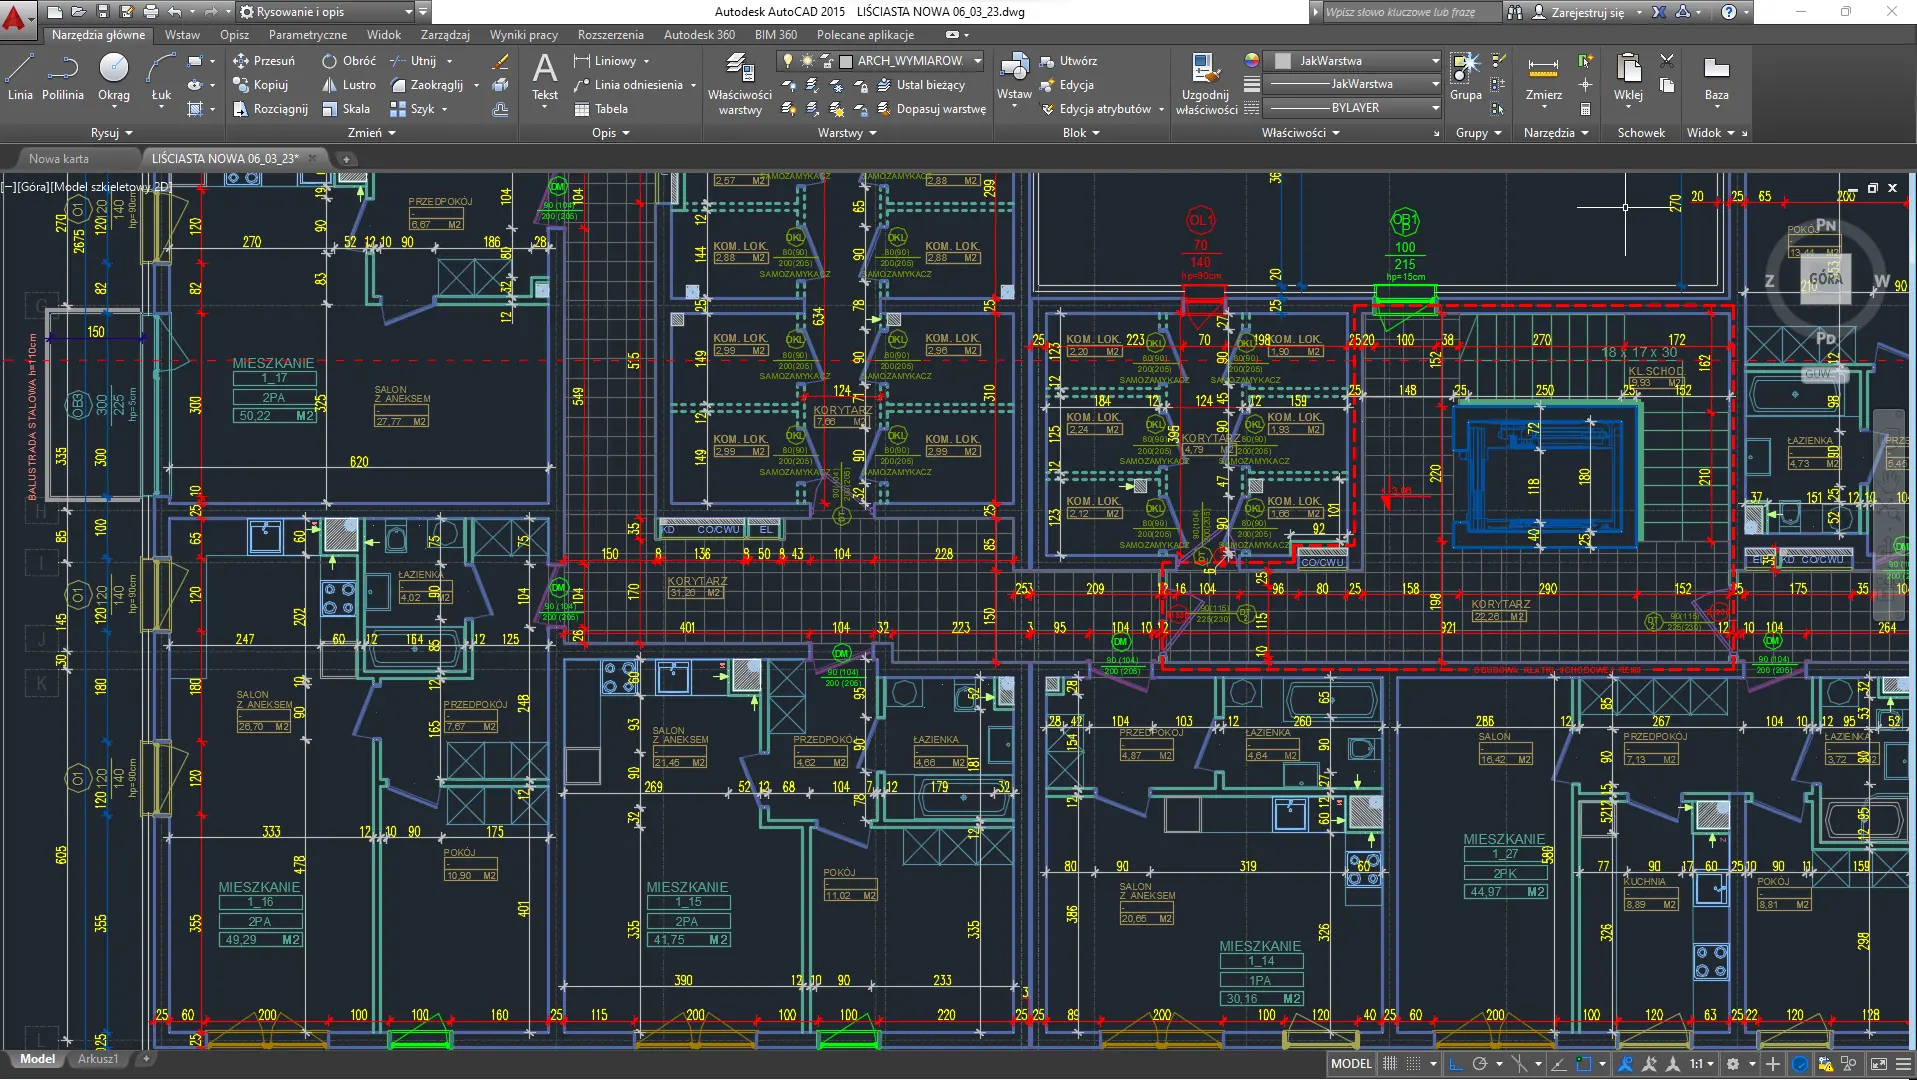Click the Zaokrąglij fillet tool

point(426,85)
